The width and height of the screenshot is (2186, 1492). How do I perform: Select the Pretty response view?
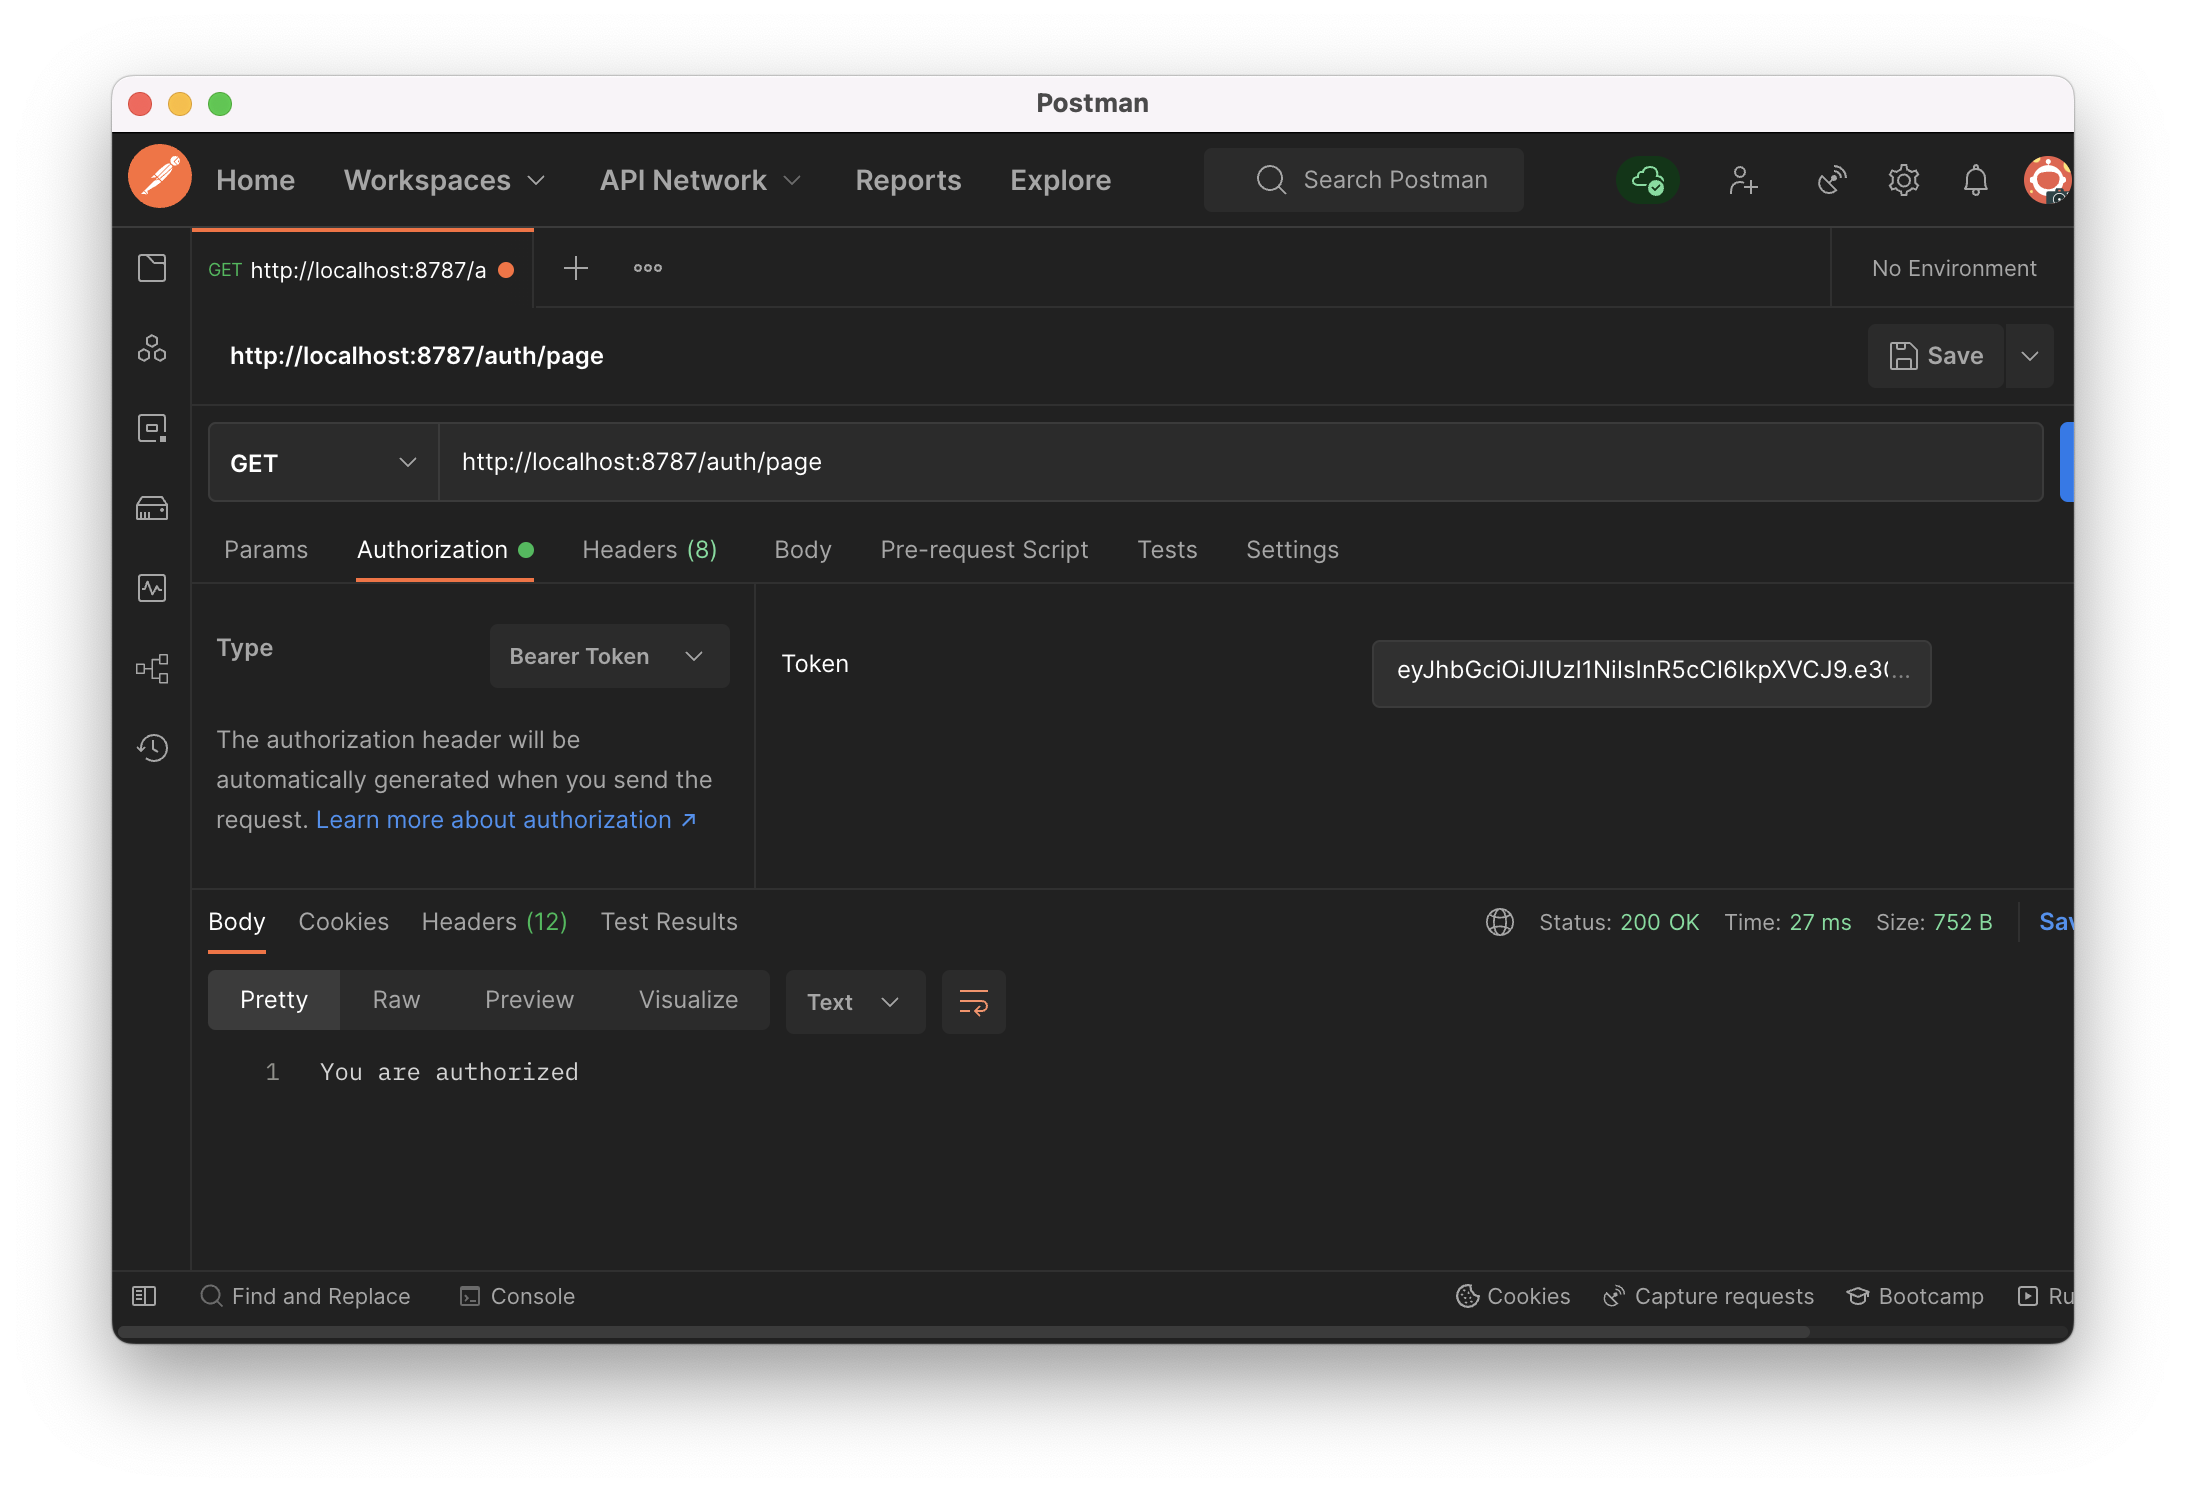[273, 999]
